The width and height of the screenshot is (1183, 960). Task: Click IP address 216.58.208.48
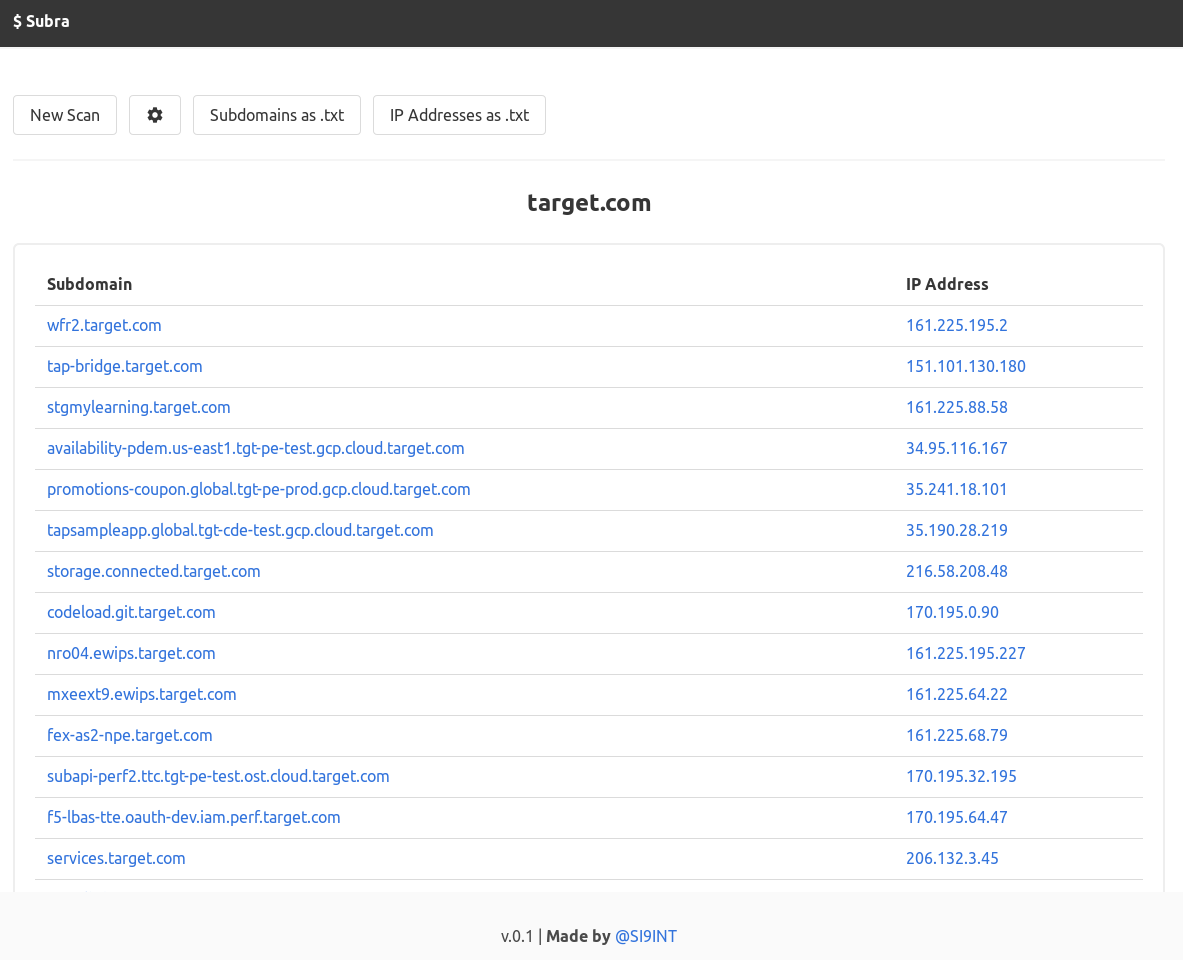pos(957,571)
